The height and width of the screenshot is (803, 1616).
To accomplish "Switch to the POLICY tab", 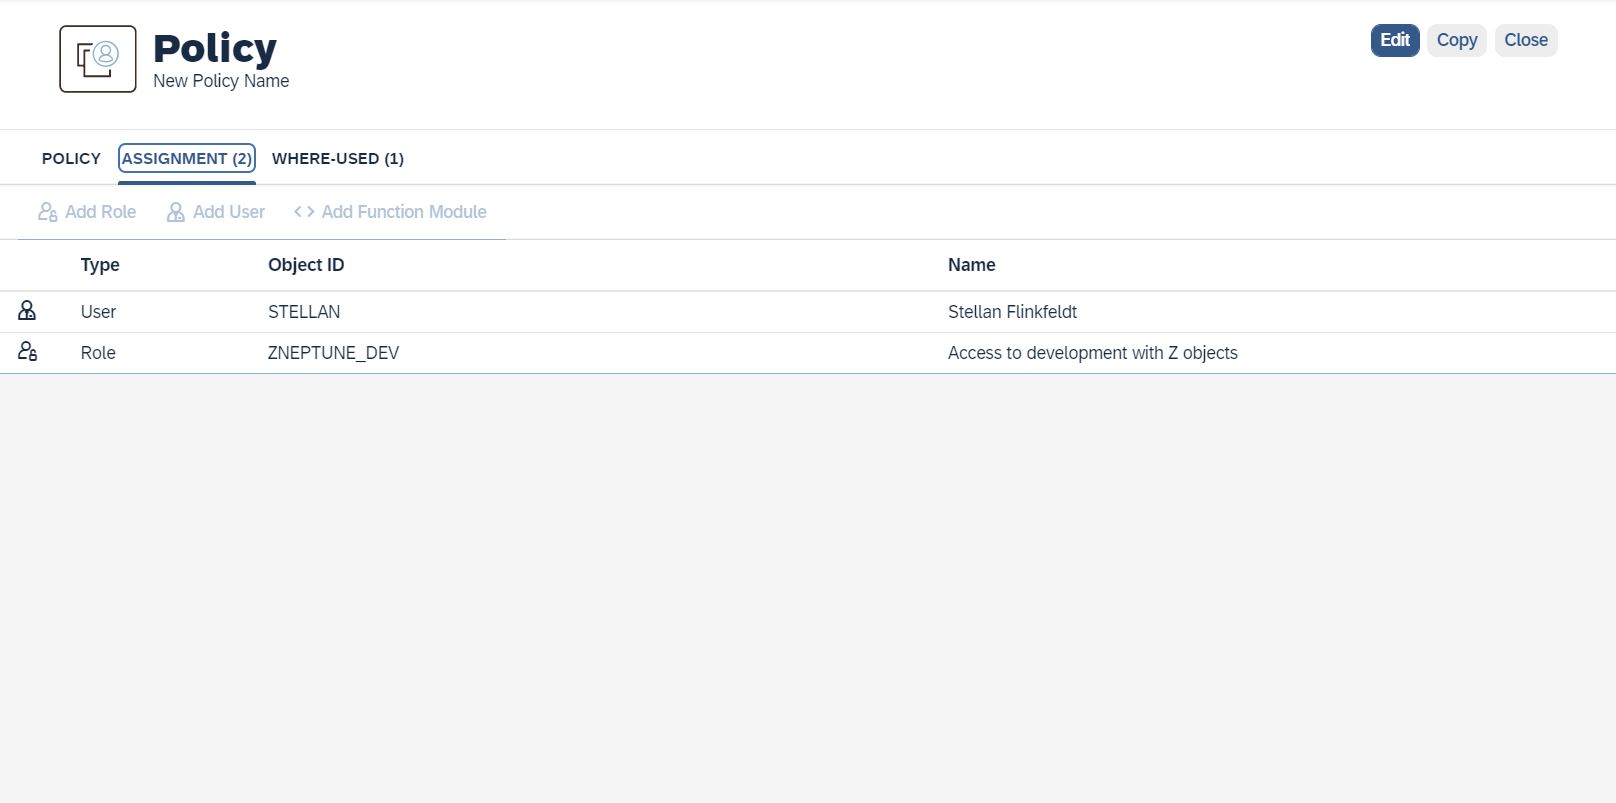I will click(x=71, y=159).
